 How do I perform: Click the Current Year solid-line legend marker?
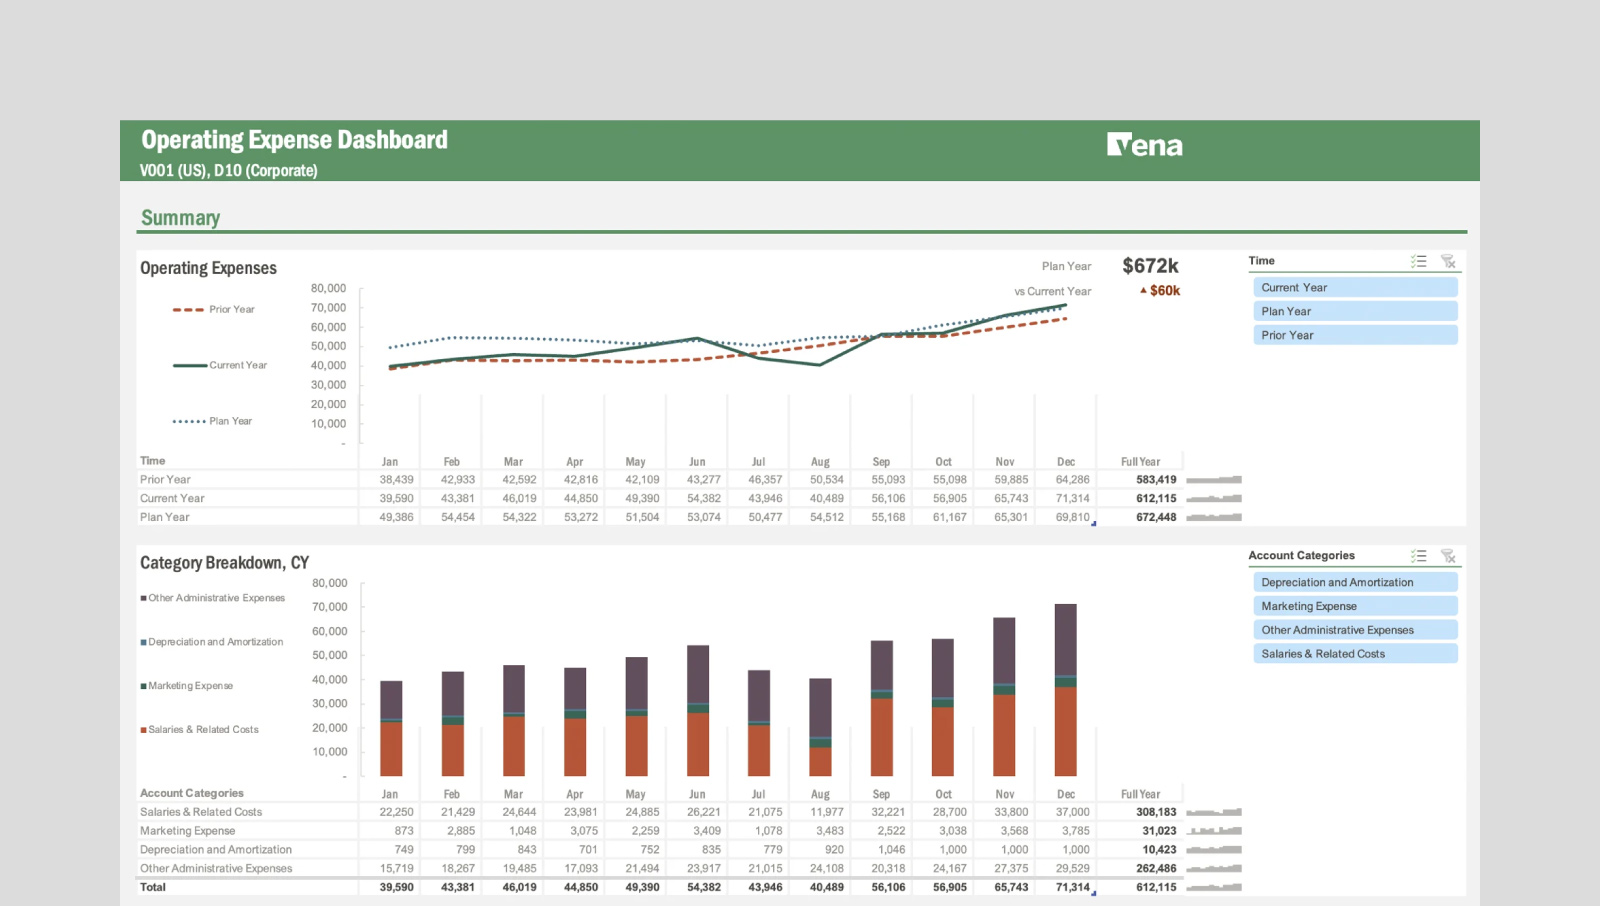tap(190, 365)
